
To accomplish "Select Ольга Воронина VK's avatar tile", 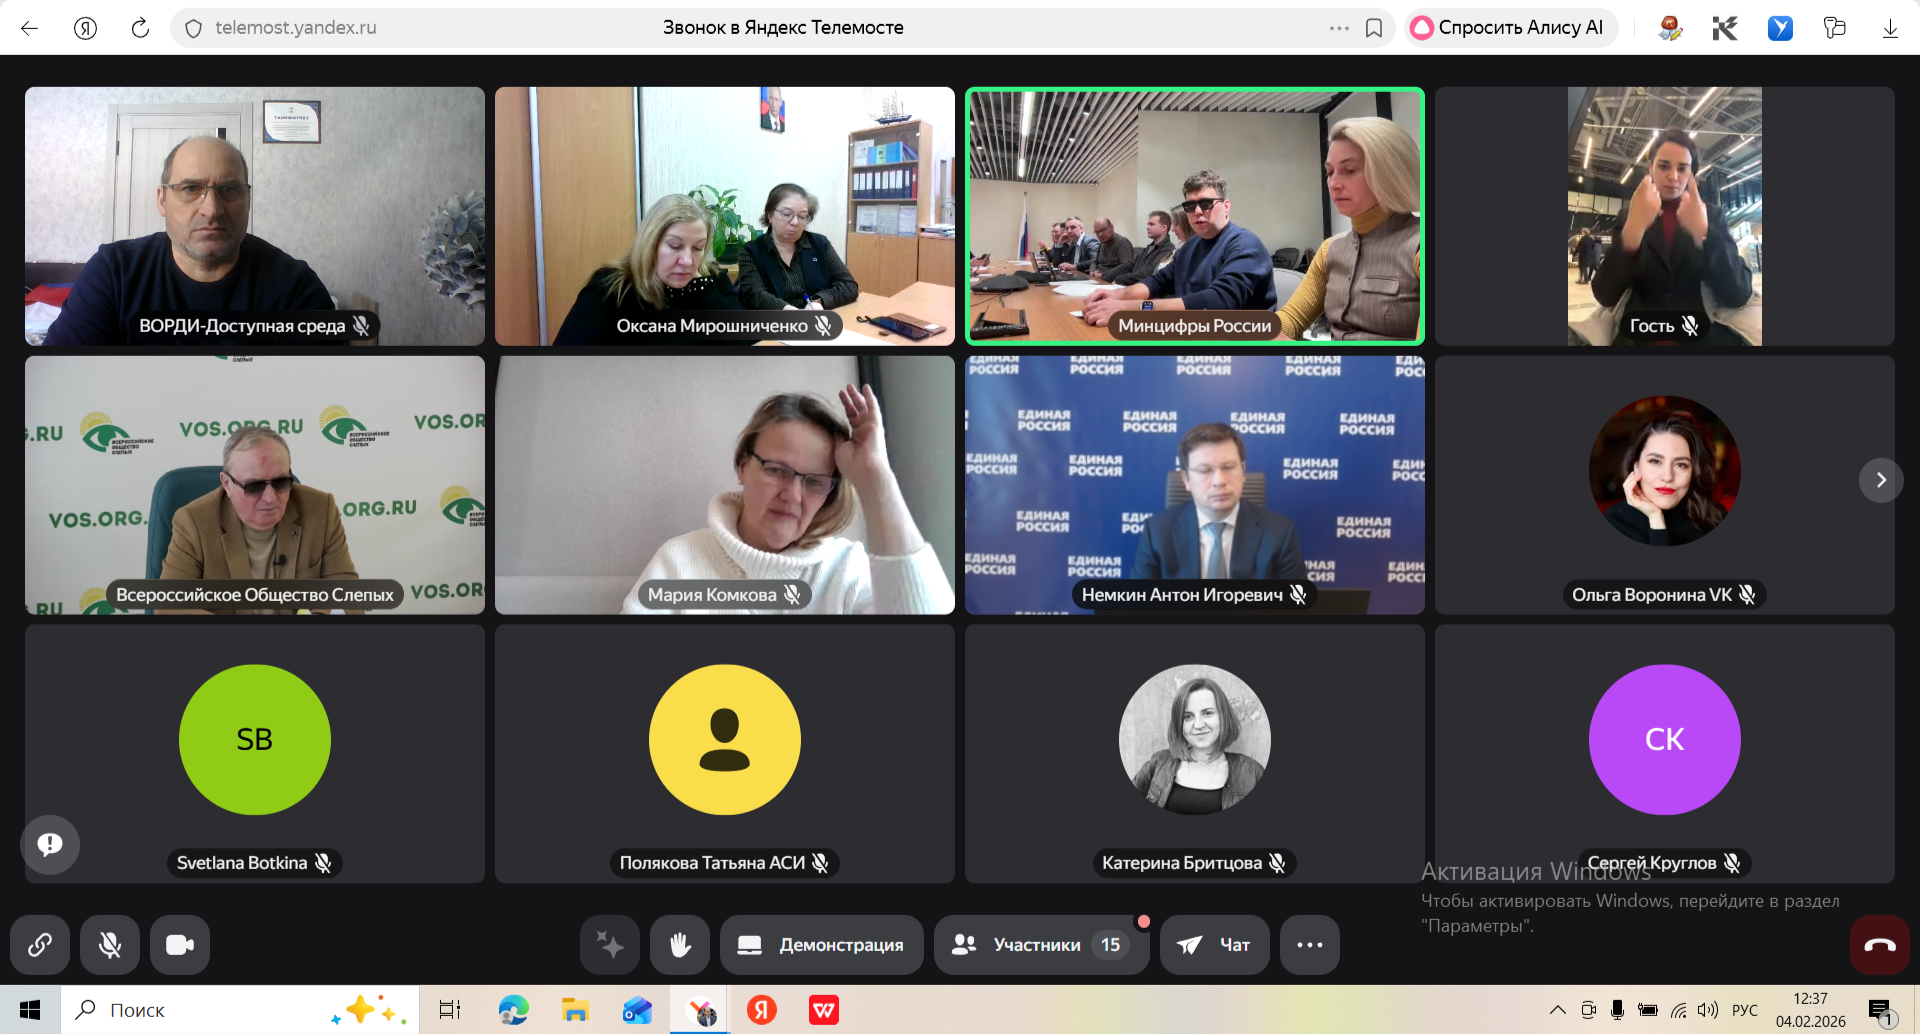I will [x=1665, y=485].
